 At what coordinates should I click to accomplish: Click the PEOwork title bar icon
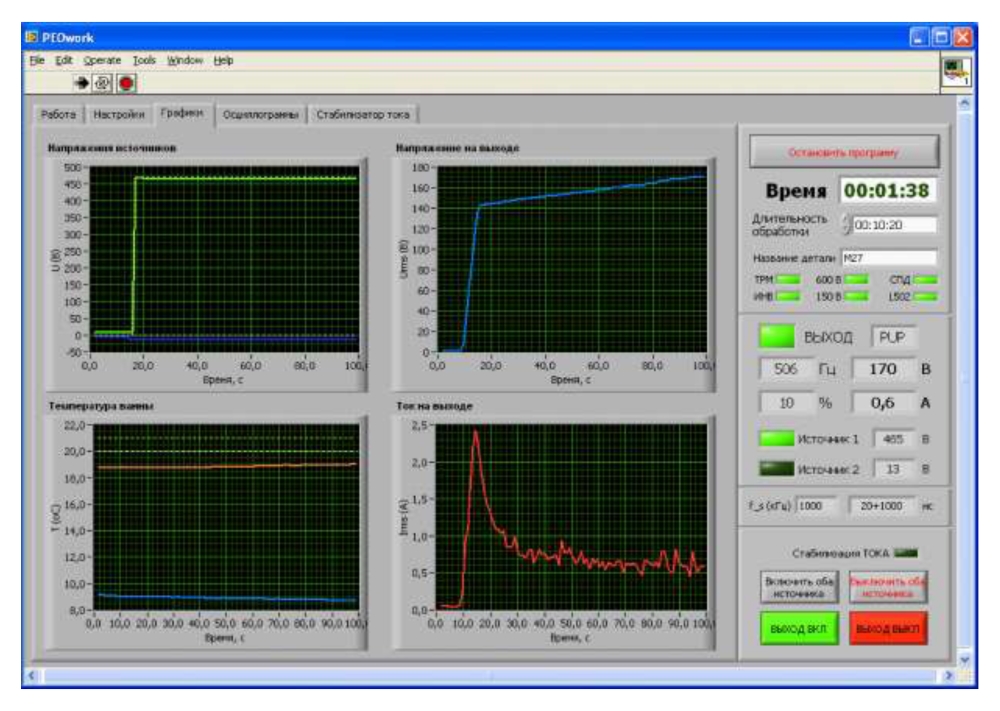coord(32,37)
